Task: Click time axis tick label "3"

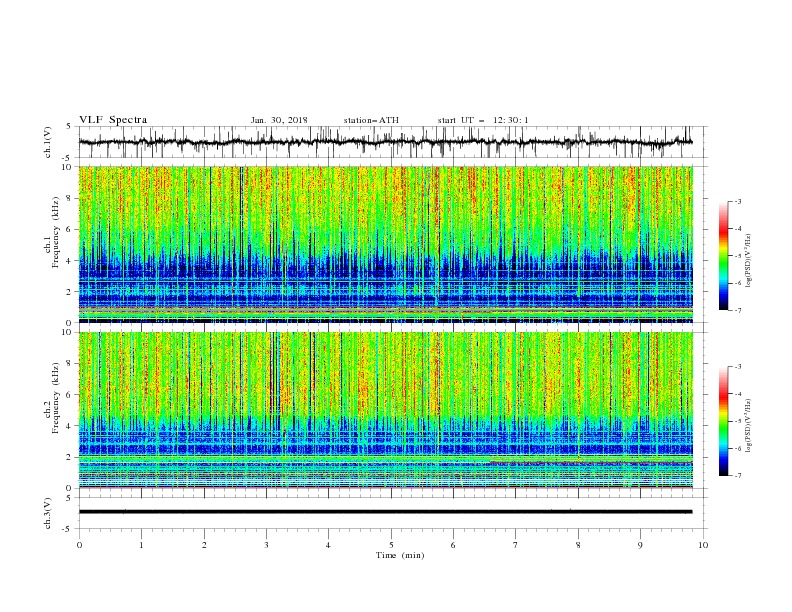Action: pyautogui.click(x=266, y=545)
